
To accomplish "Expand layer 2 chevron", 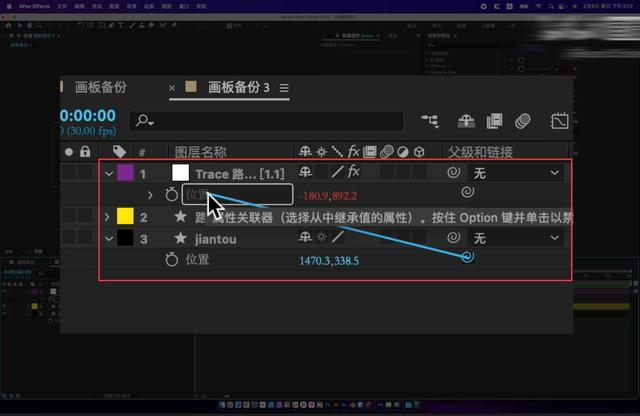I will tap(107, 217).
